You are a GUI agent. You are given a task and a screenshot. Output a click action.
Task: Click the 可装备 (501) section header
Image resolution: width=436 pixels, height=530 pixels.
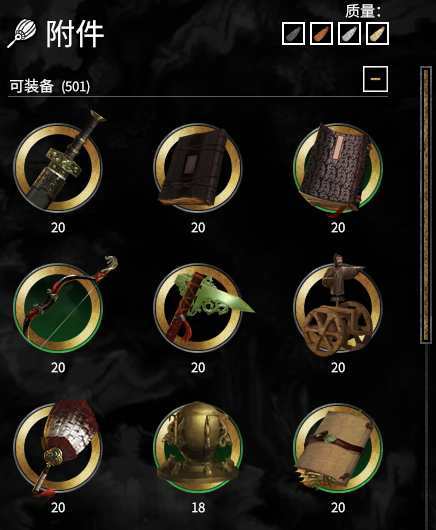coord(50,87)
